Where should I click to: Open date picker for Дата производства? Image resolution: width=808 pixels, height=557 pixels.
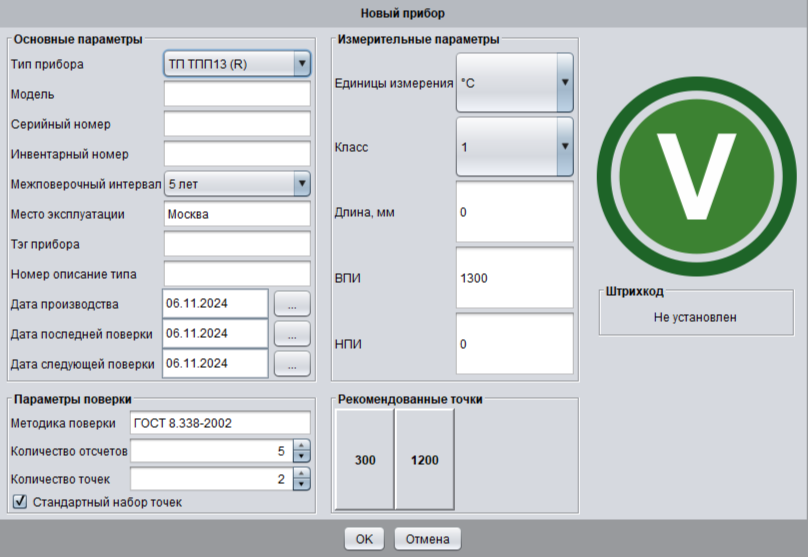coord(291,304)
